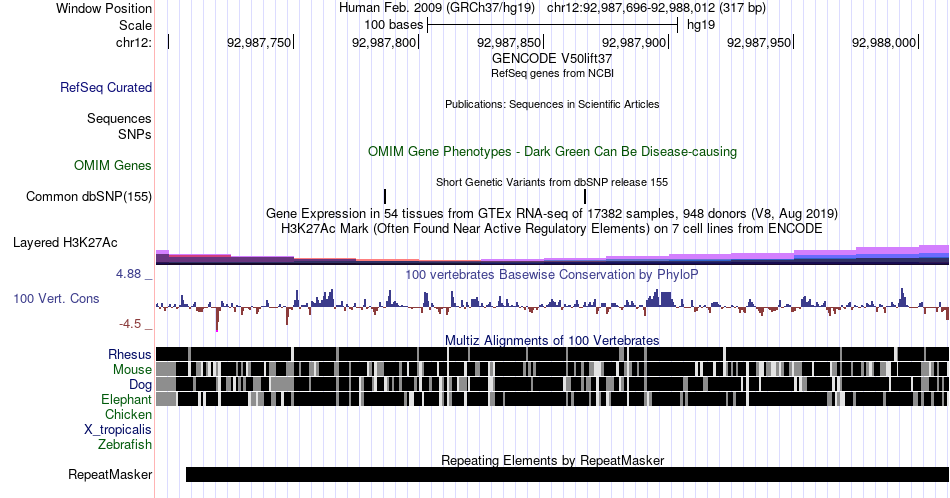Viewport: 950px width, 498px height.
Task: Click the GTEx Gene Expression track title
Action: coord(552,213)
